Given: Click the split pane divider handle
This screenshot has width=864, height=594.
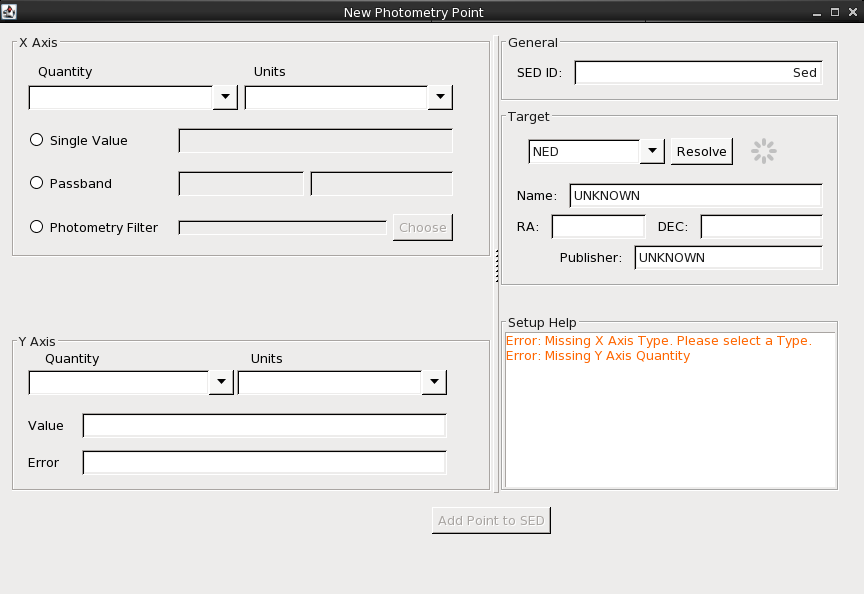Looking at the screenshot, I should (497, 266).
